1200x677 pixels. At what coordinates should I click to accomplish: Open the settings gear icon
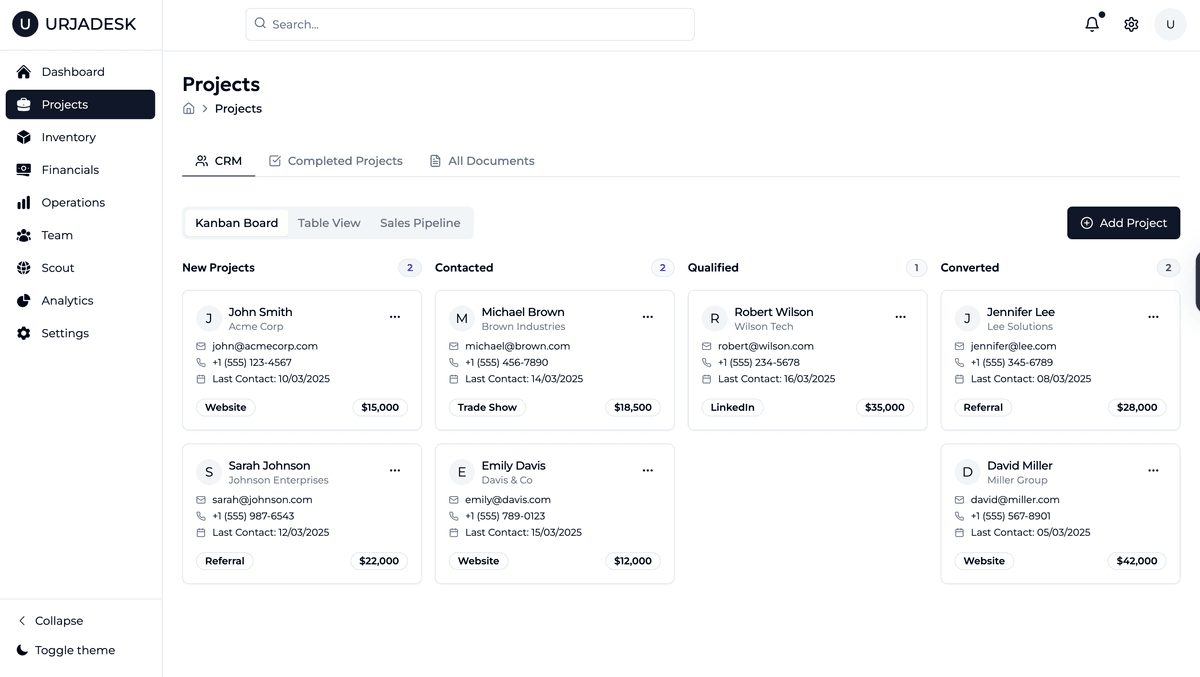coord(1131,23)
